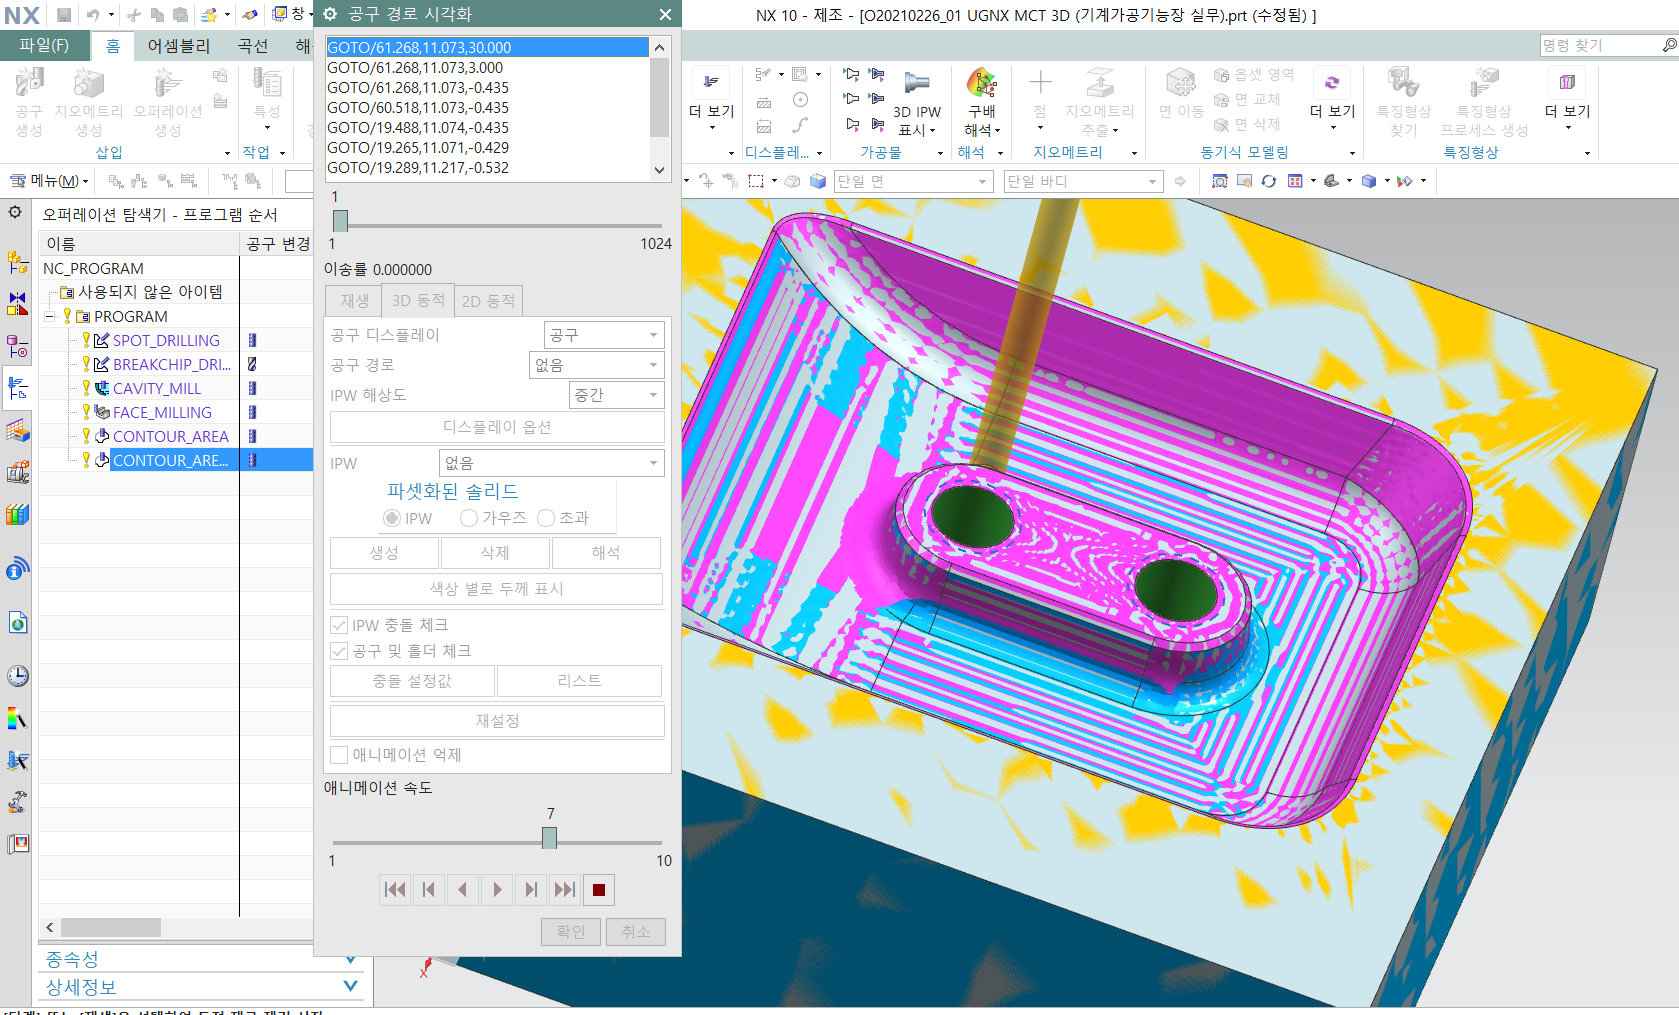The height and width of the screenshot is (1015, 1679).
Task: Jump to next operation in playback
Action: (x=565, y=890)
